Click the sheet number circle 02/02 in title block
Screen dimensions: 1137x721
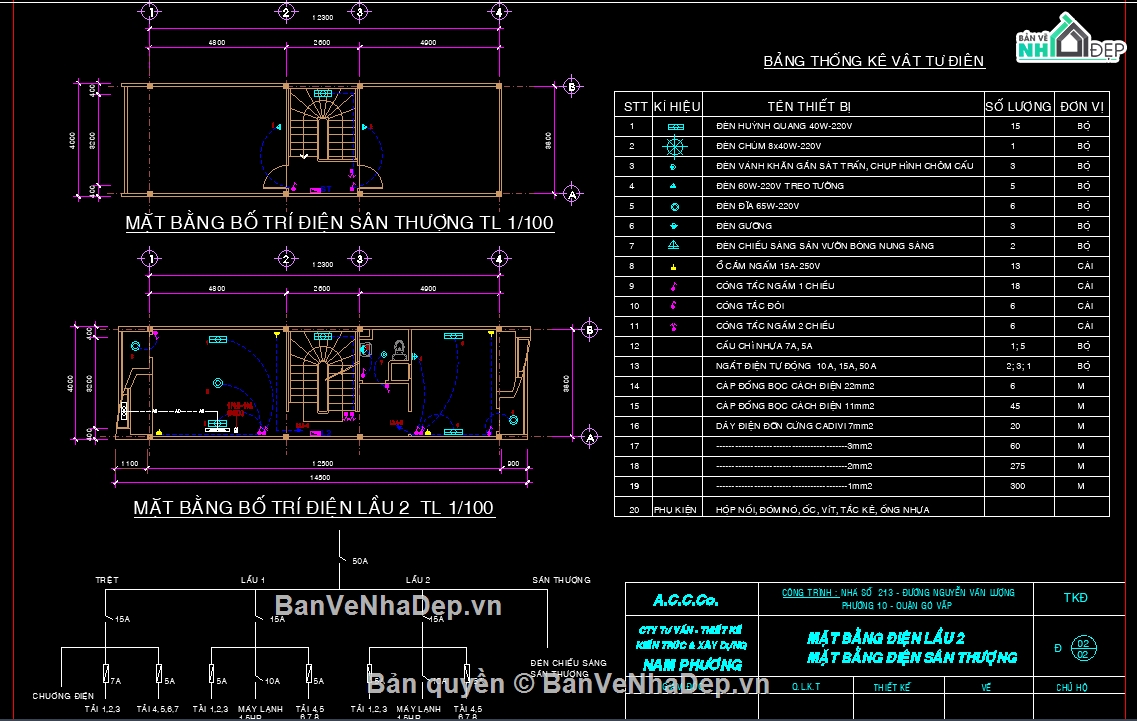[1083, 648]
